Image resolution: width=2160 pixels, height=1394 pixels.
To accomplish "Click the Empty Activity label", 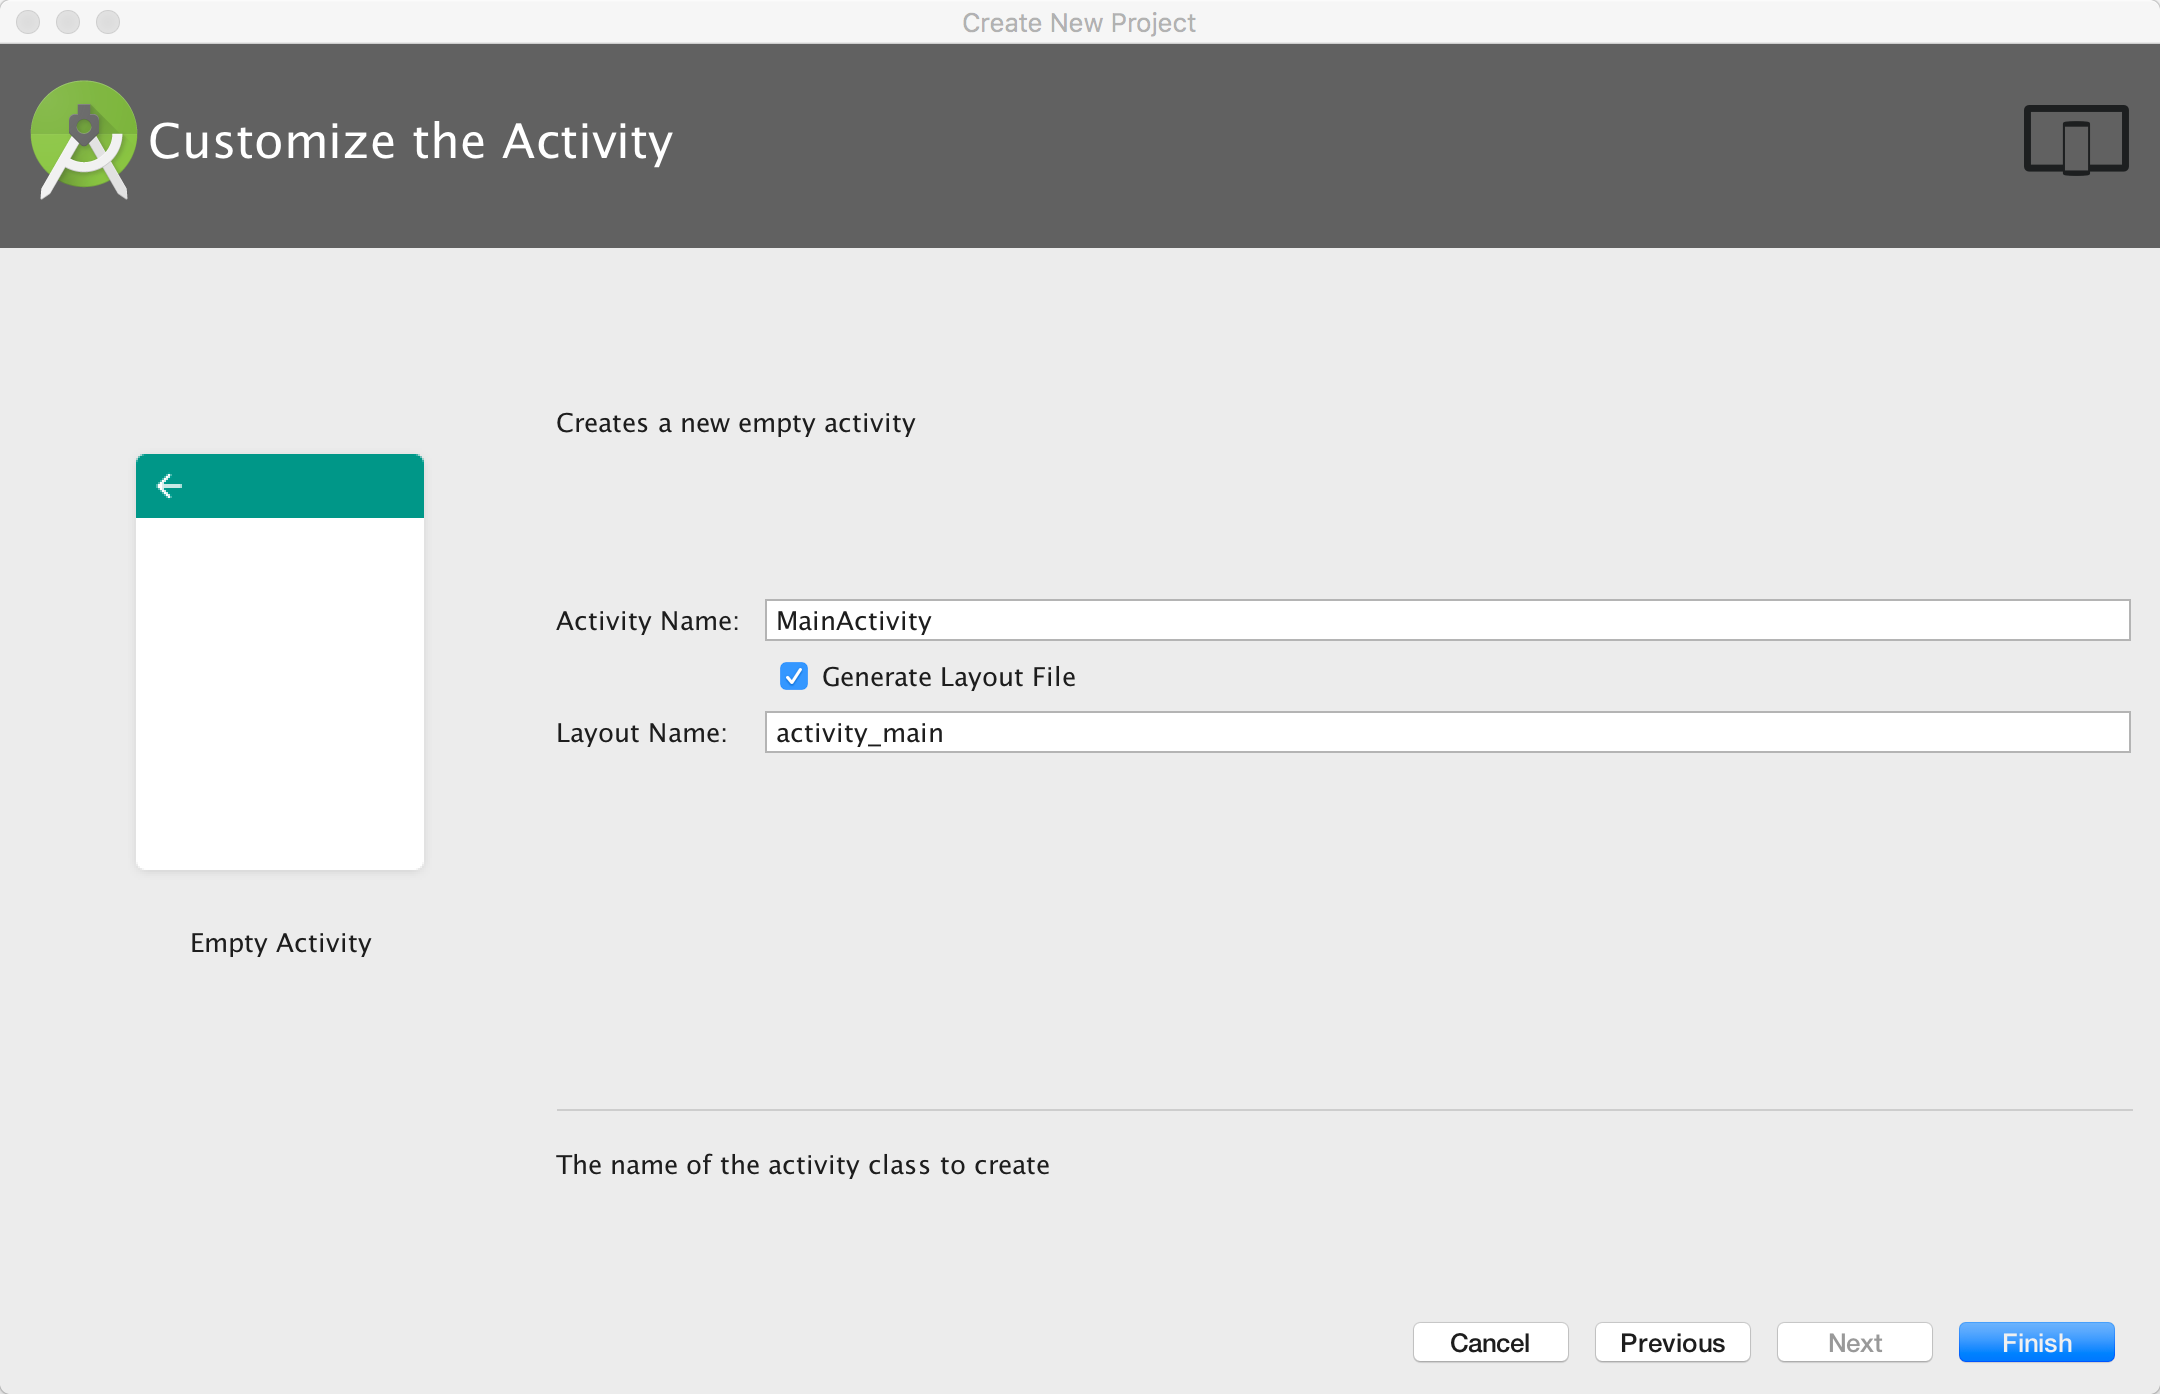I will click(280, 943).
